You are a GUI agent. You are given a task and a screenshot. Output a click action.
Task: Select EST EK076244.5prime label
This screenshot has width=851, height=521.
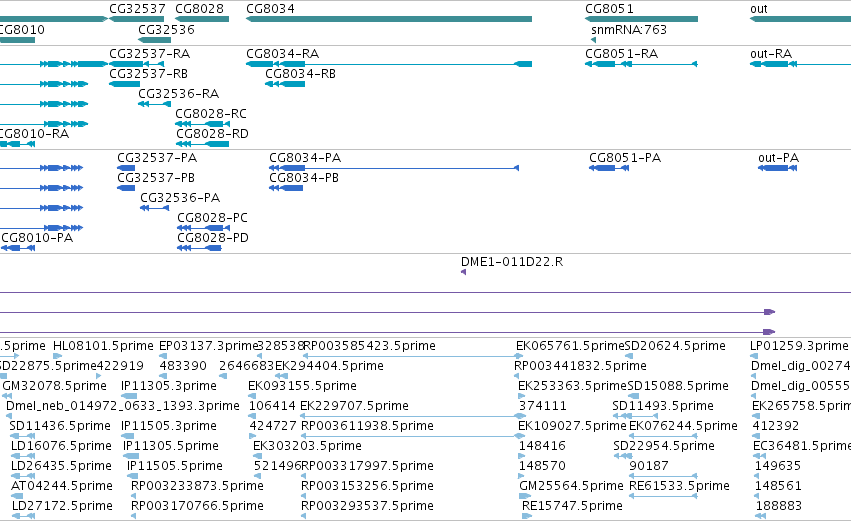683,427
